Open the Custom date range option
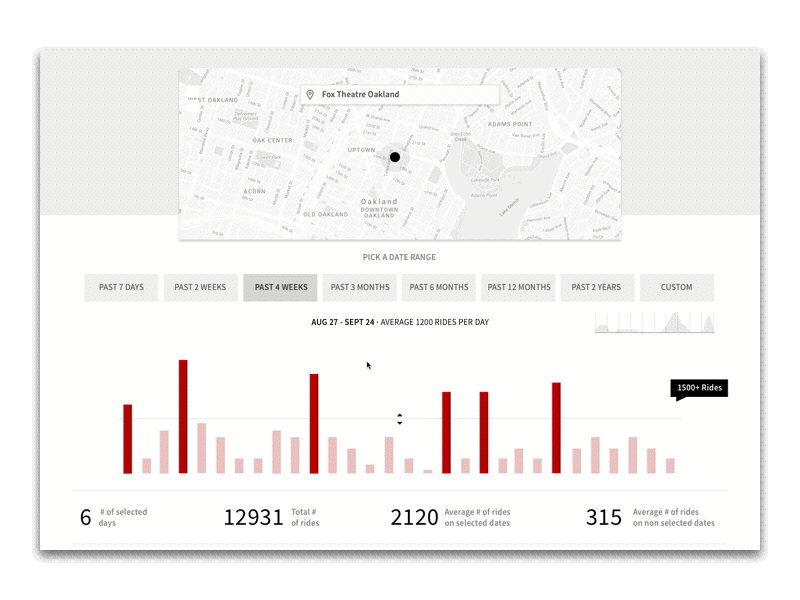This screenshot has width=800, height=600. tap(677, 287)
